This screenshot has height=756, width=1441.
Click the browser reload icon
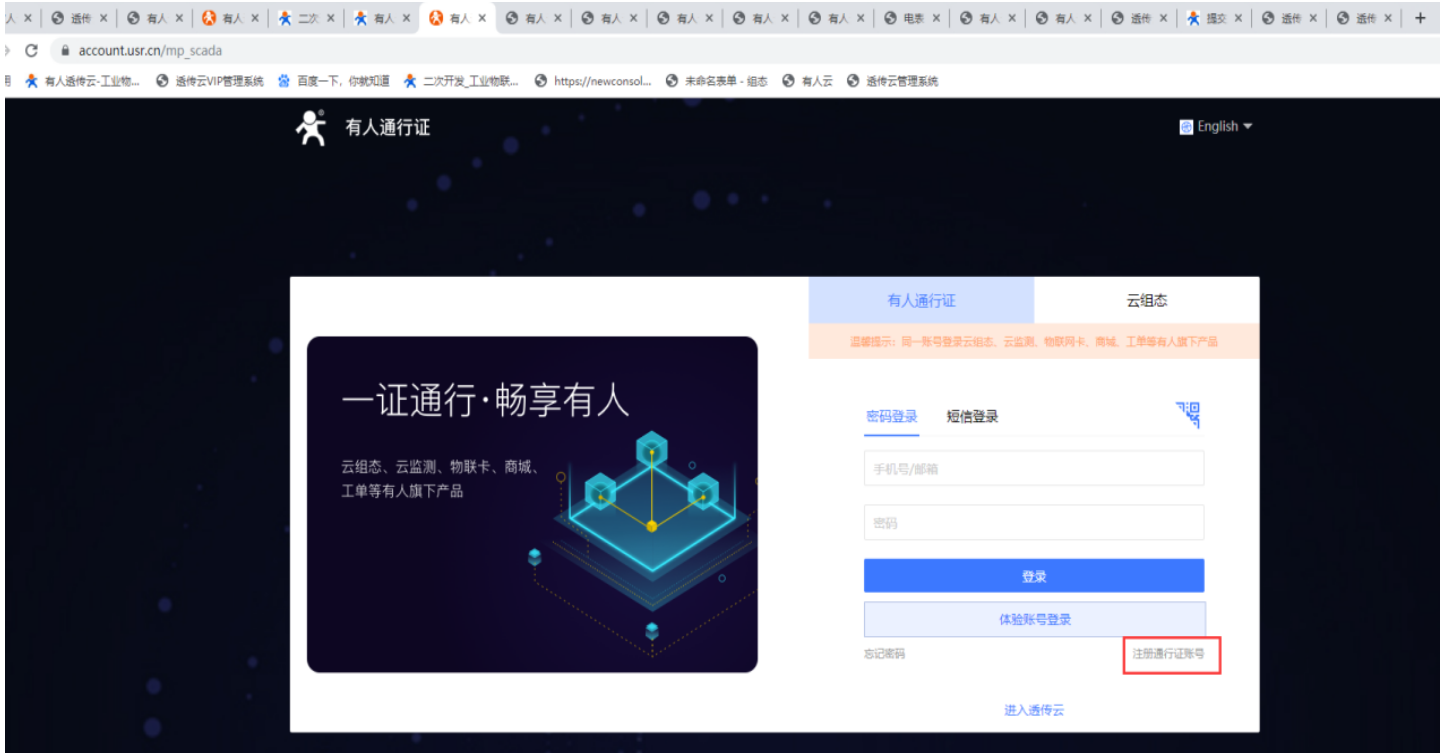click(x=31, y=50)
